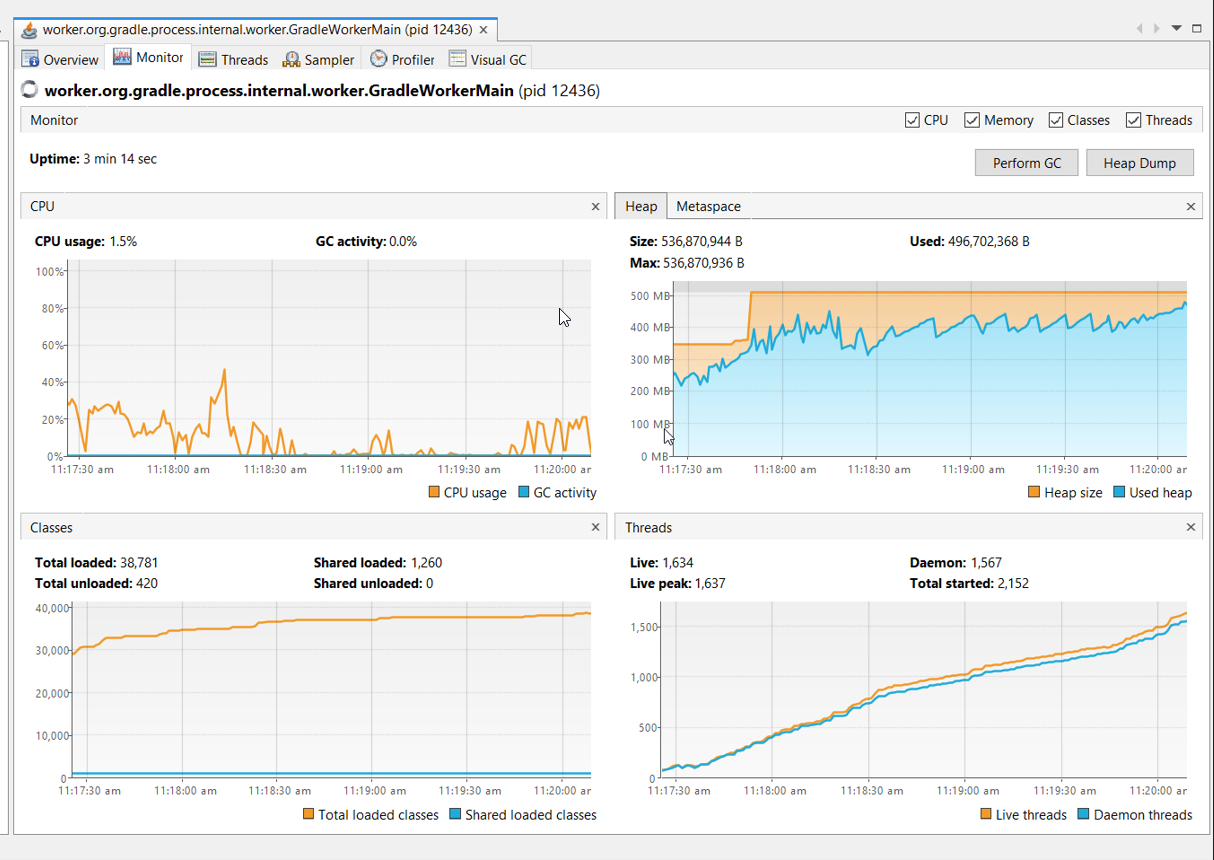Click the orange CPU usage legend swatch
The image size is (1214, 860).
click(x=434, y=492)
